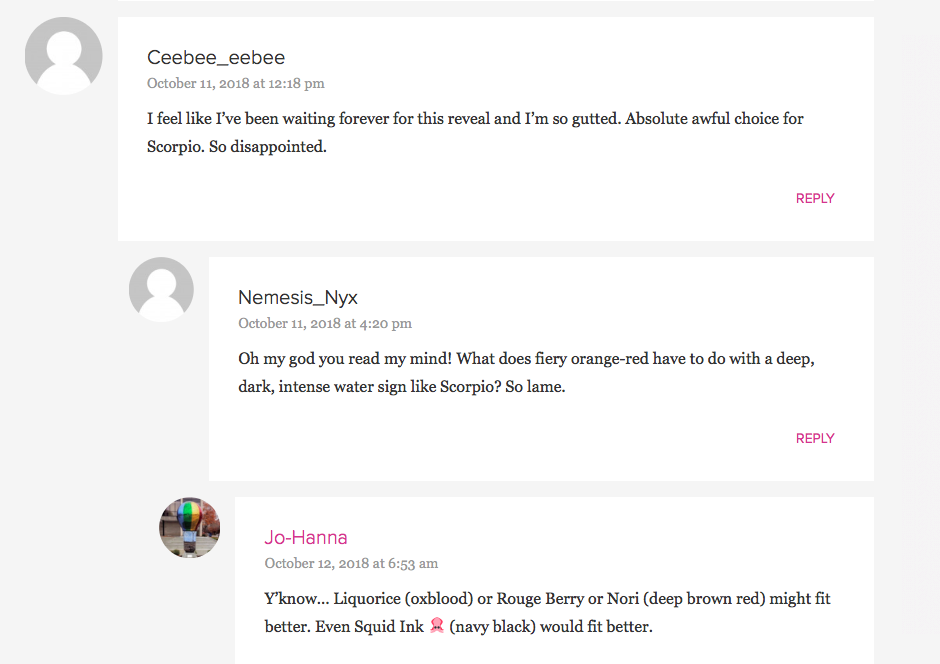Open Jo-Hanna's hot air balloon avatar
This screenshot has width=940, height=664.
pos(190,527)
